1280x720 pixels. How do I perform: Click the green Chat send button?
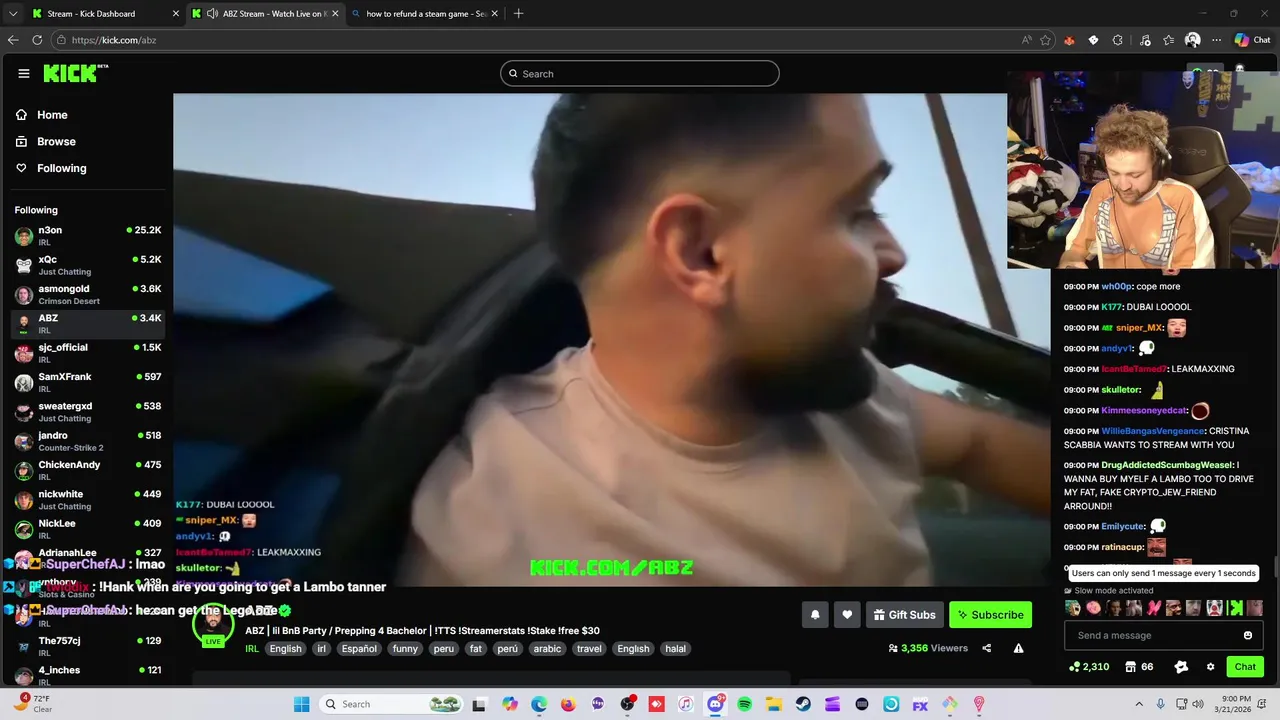click(x=1245, y=667)
